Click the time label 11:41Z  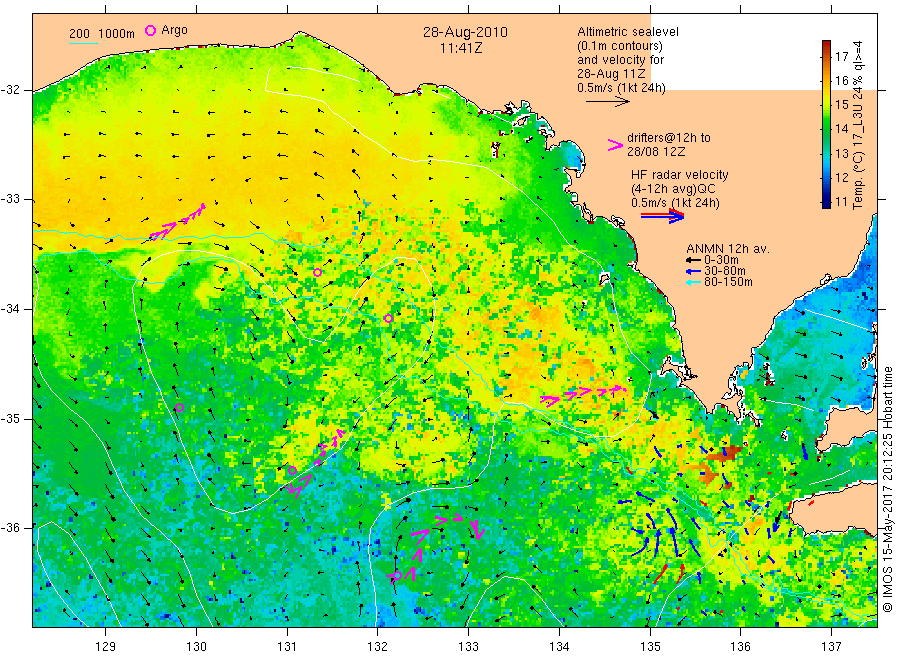461,48
